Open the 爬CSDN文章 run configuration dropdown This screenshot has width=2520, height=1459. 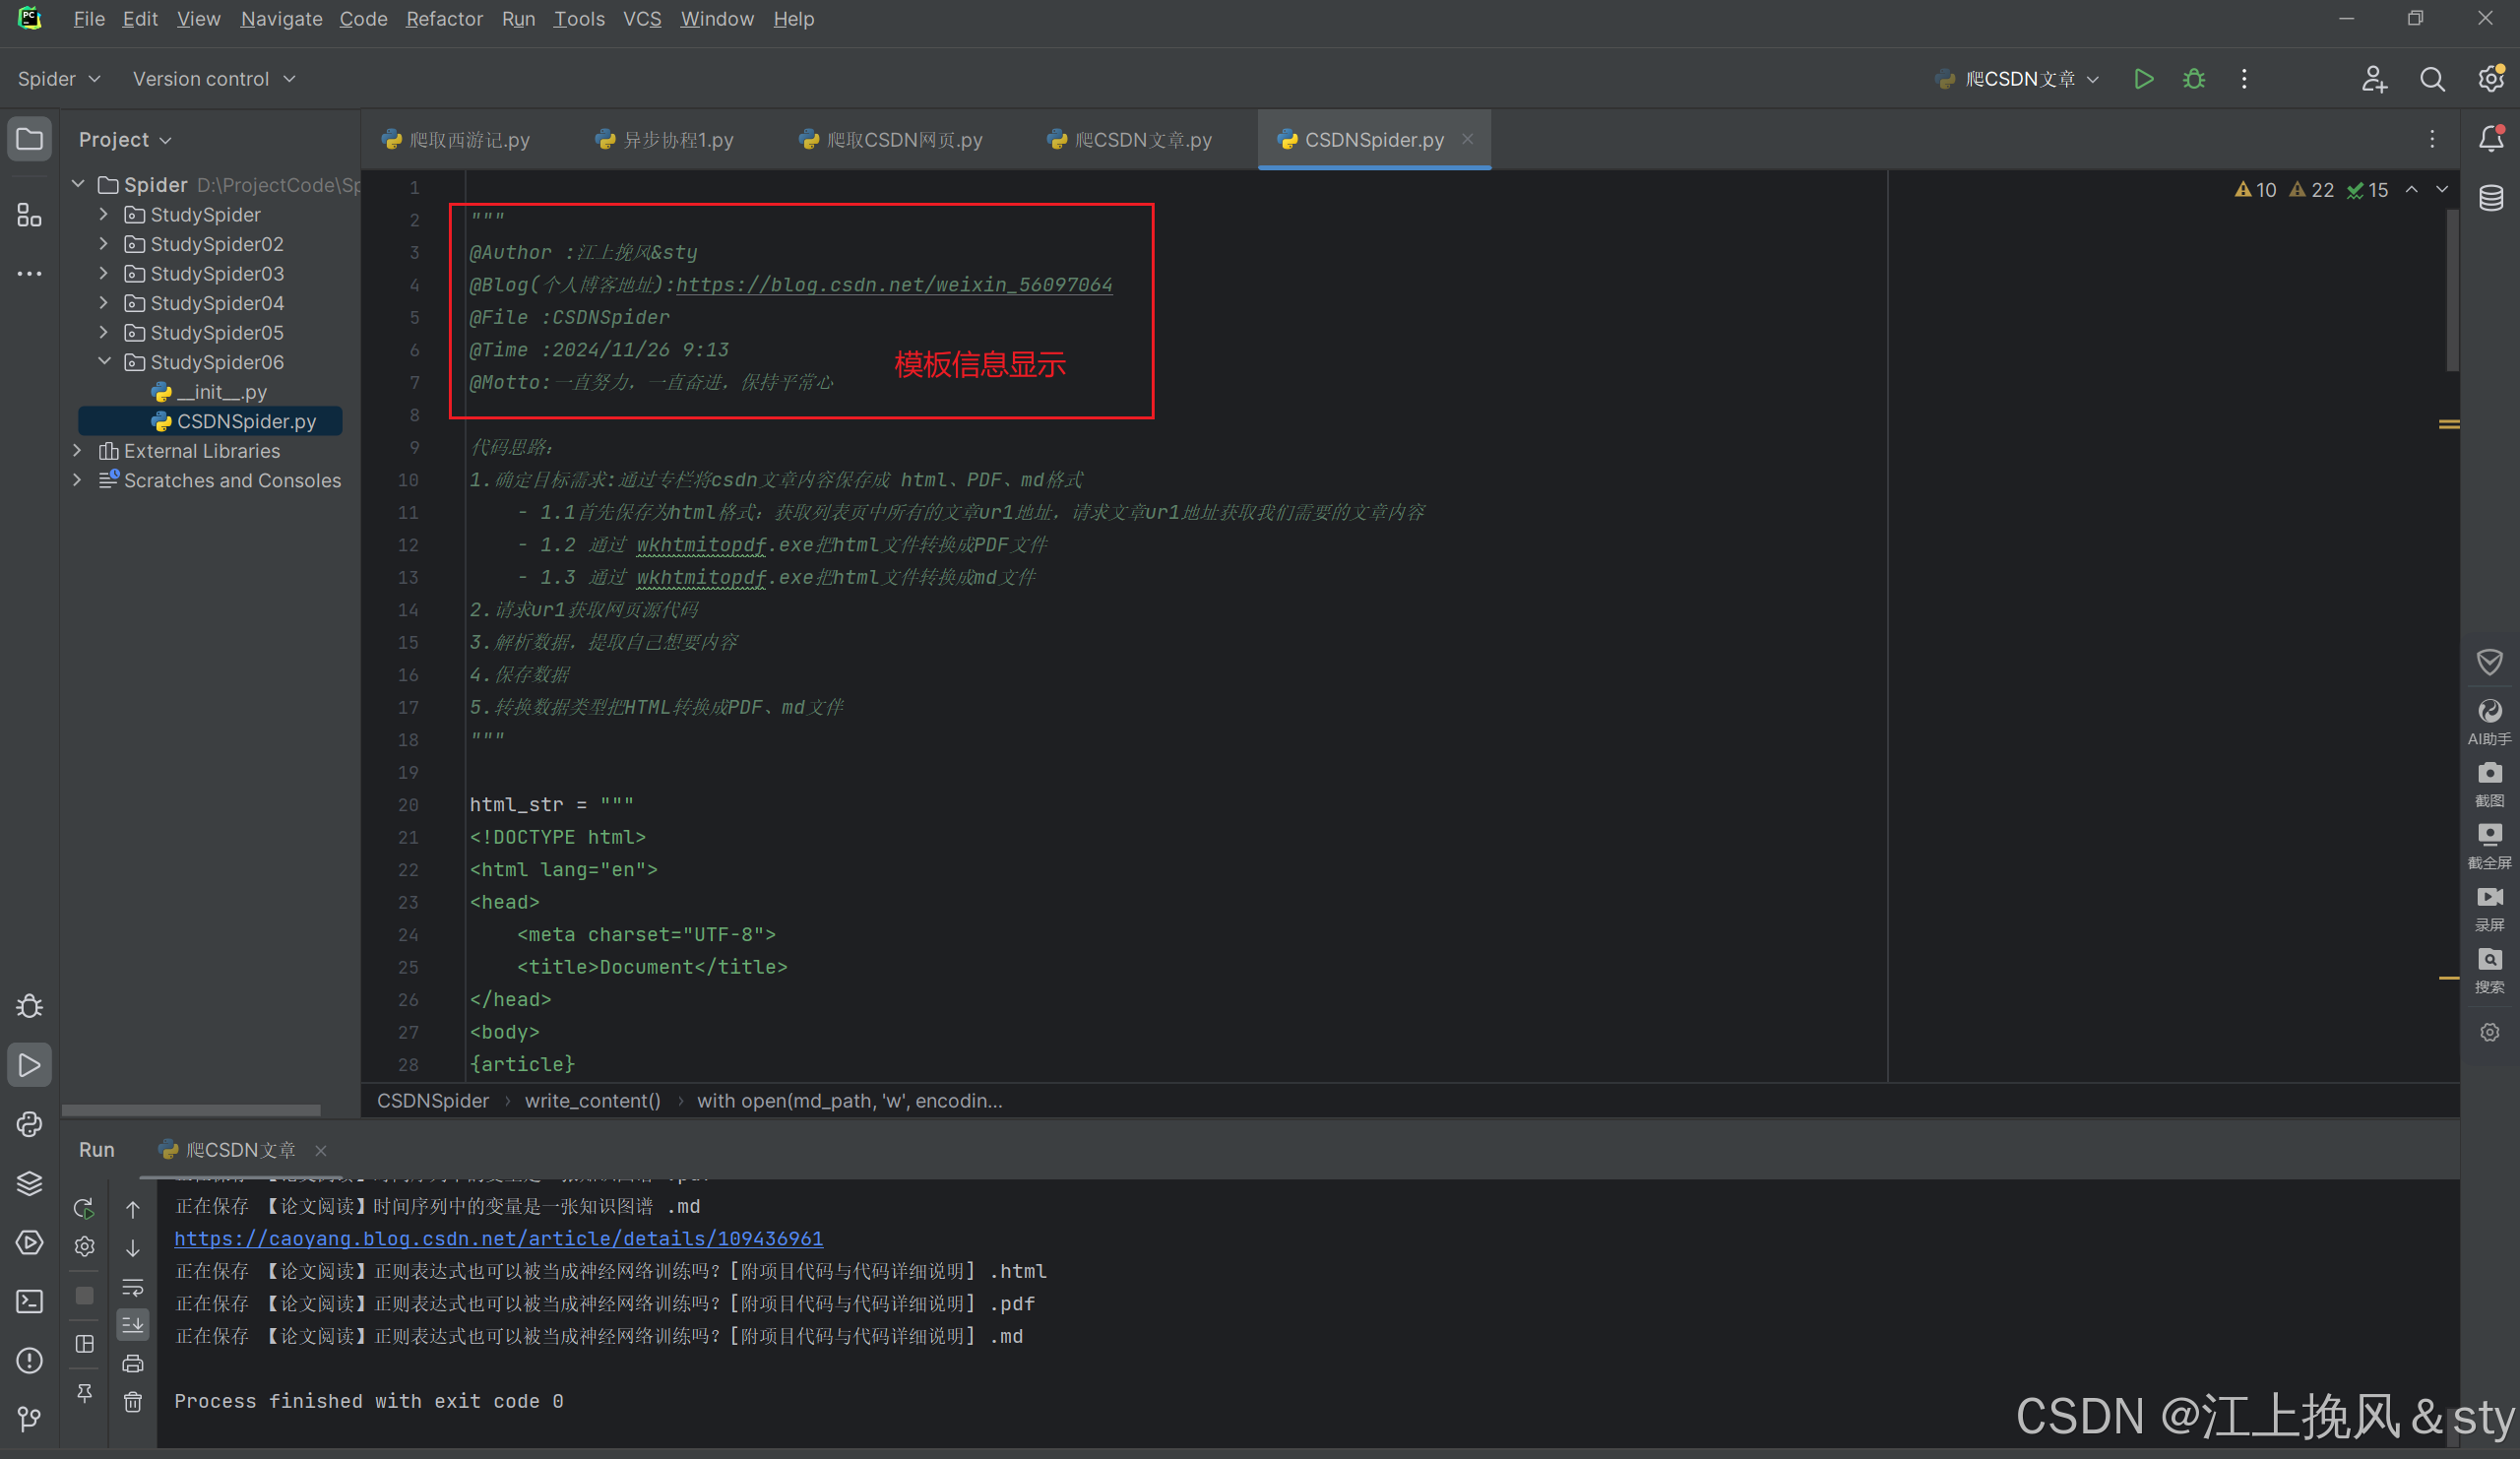2018,79
